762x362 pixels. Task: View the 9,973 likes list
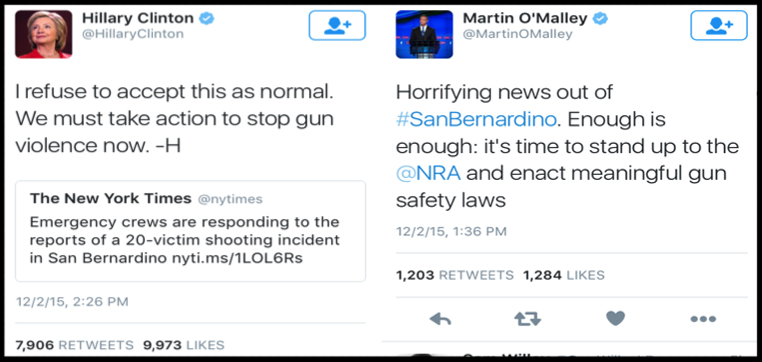(184, 345)
